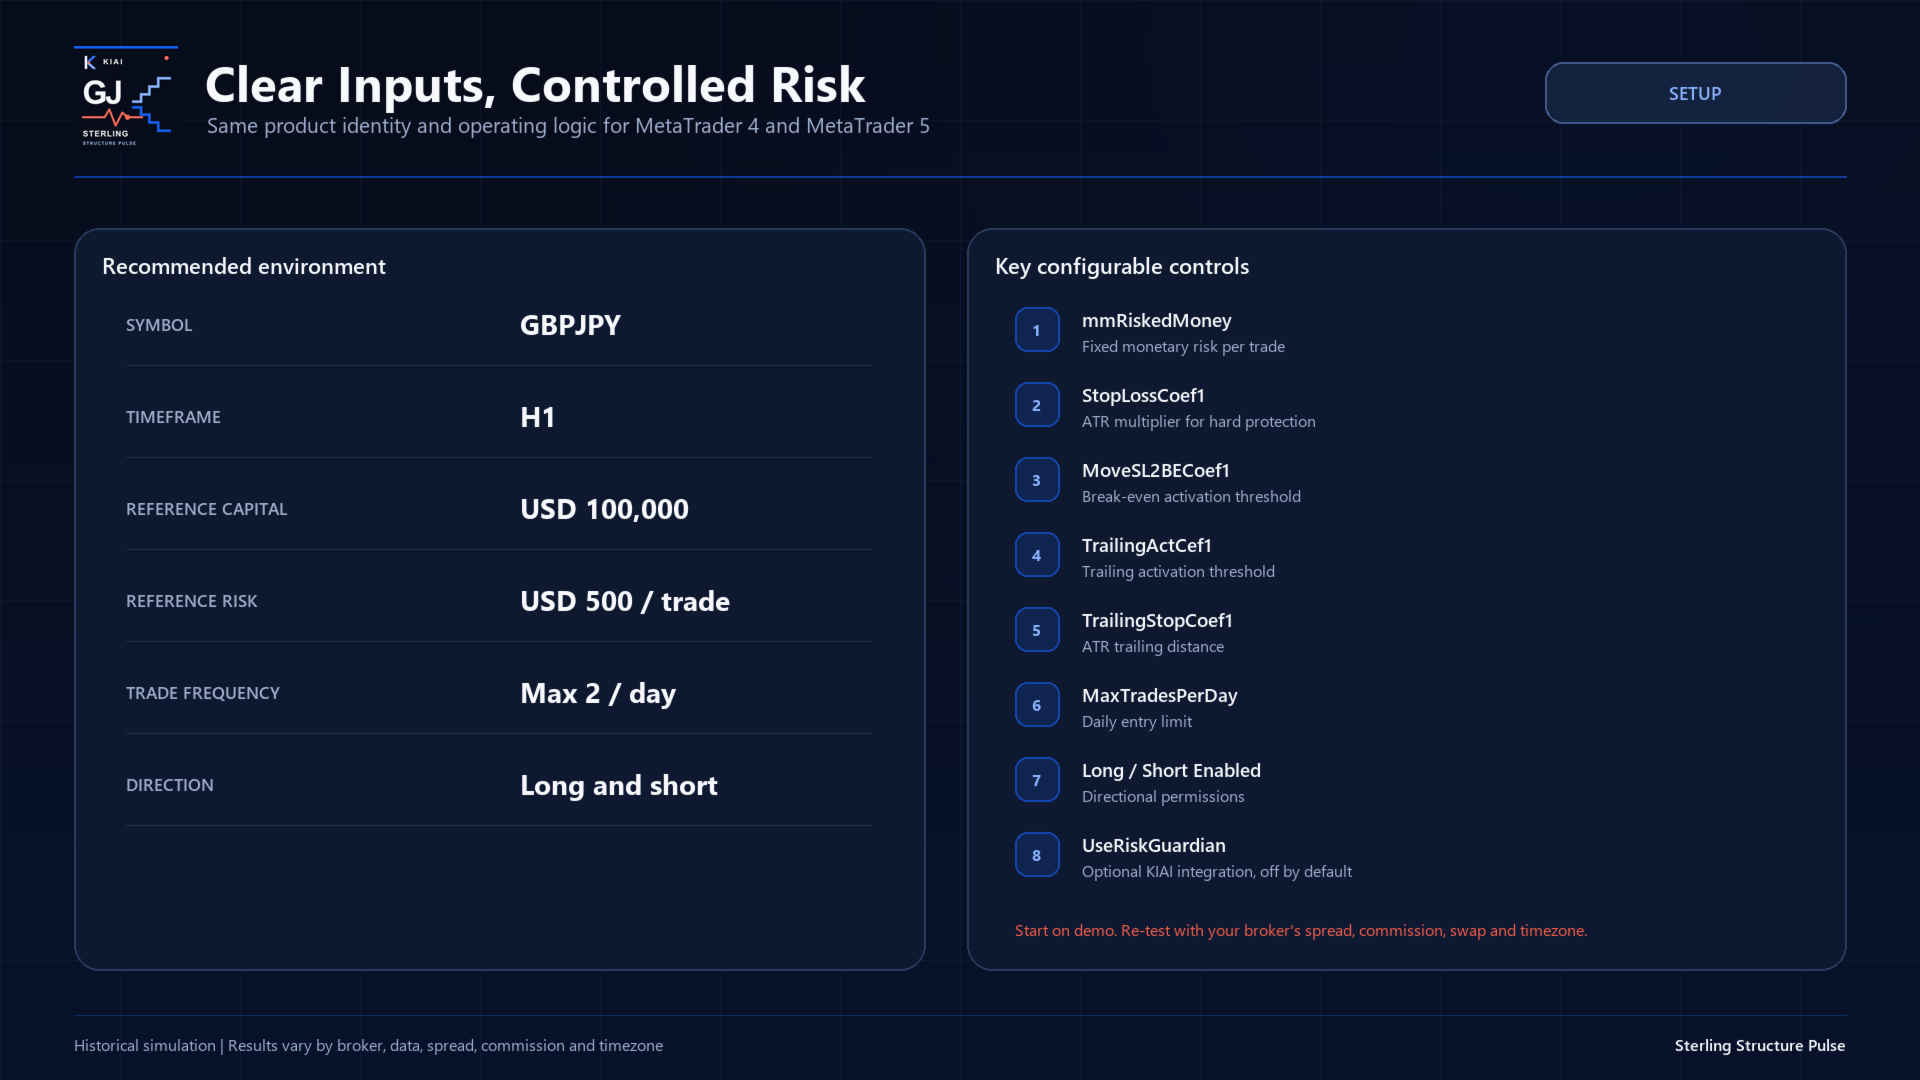Select number badge 1 for mmRiskedMoney
The width and height of the screenshot is (1920, 1080).
pyautogui.click(x=1037, y=330)
